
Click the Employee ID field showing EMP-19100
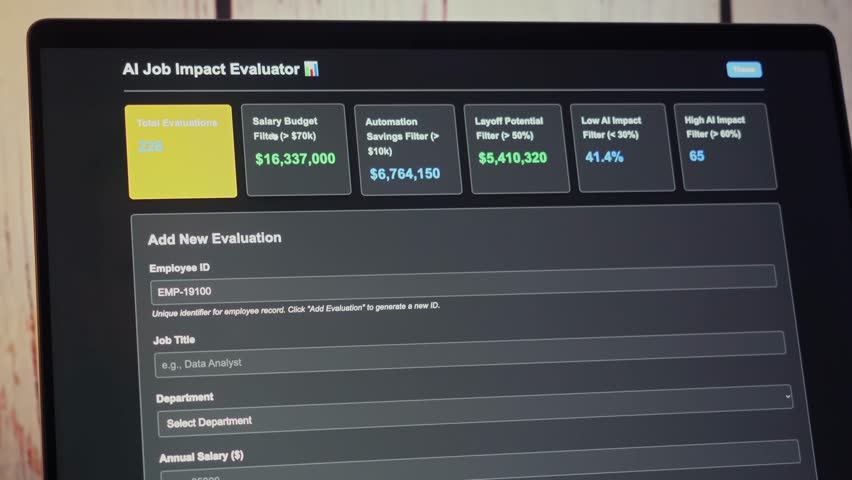pyautogui.click(x=463, y=285)
